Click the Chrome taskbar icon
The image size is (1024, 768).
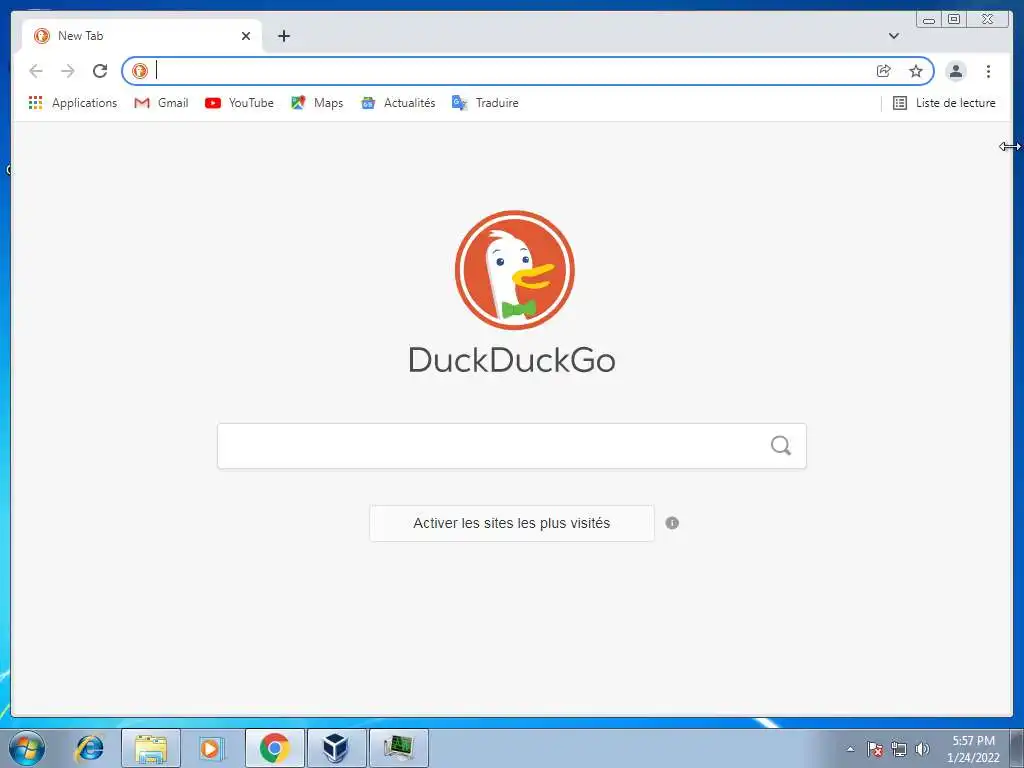[274, 748]
